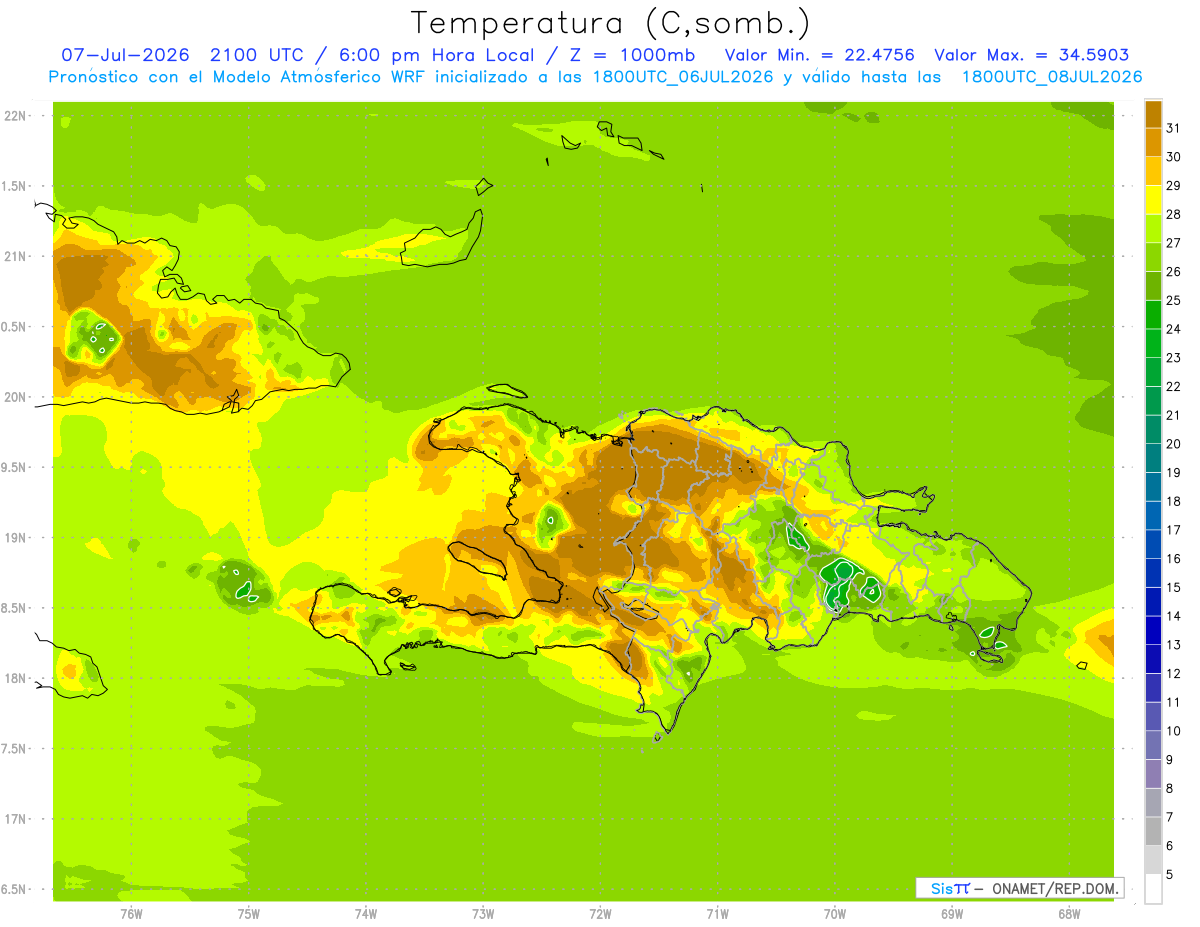
Task: Click legend value 8
Action: point(1170,788)
